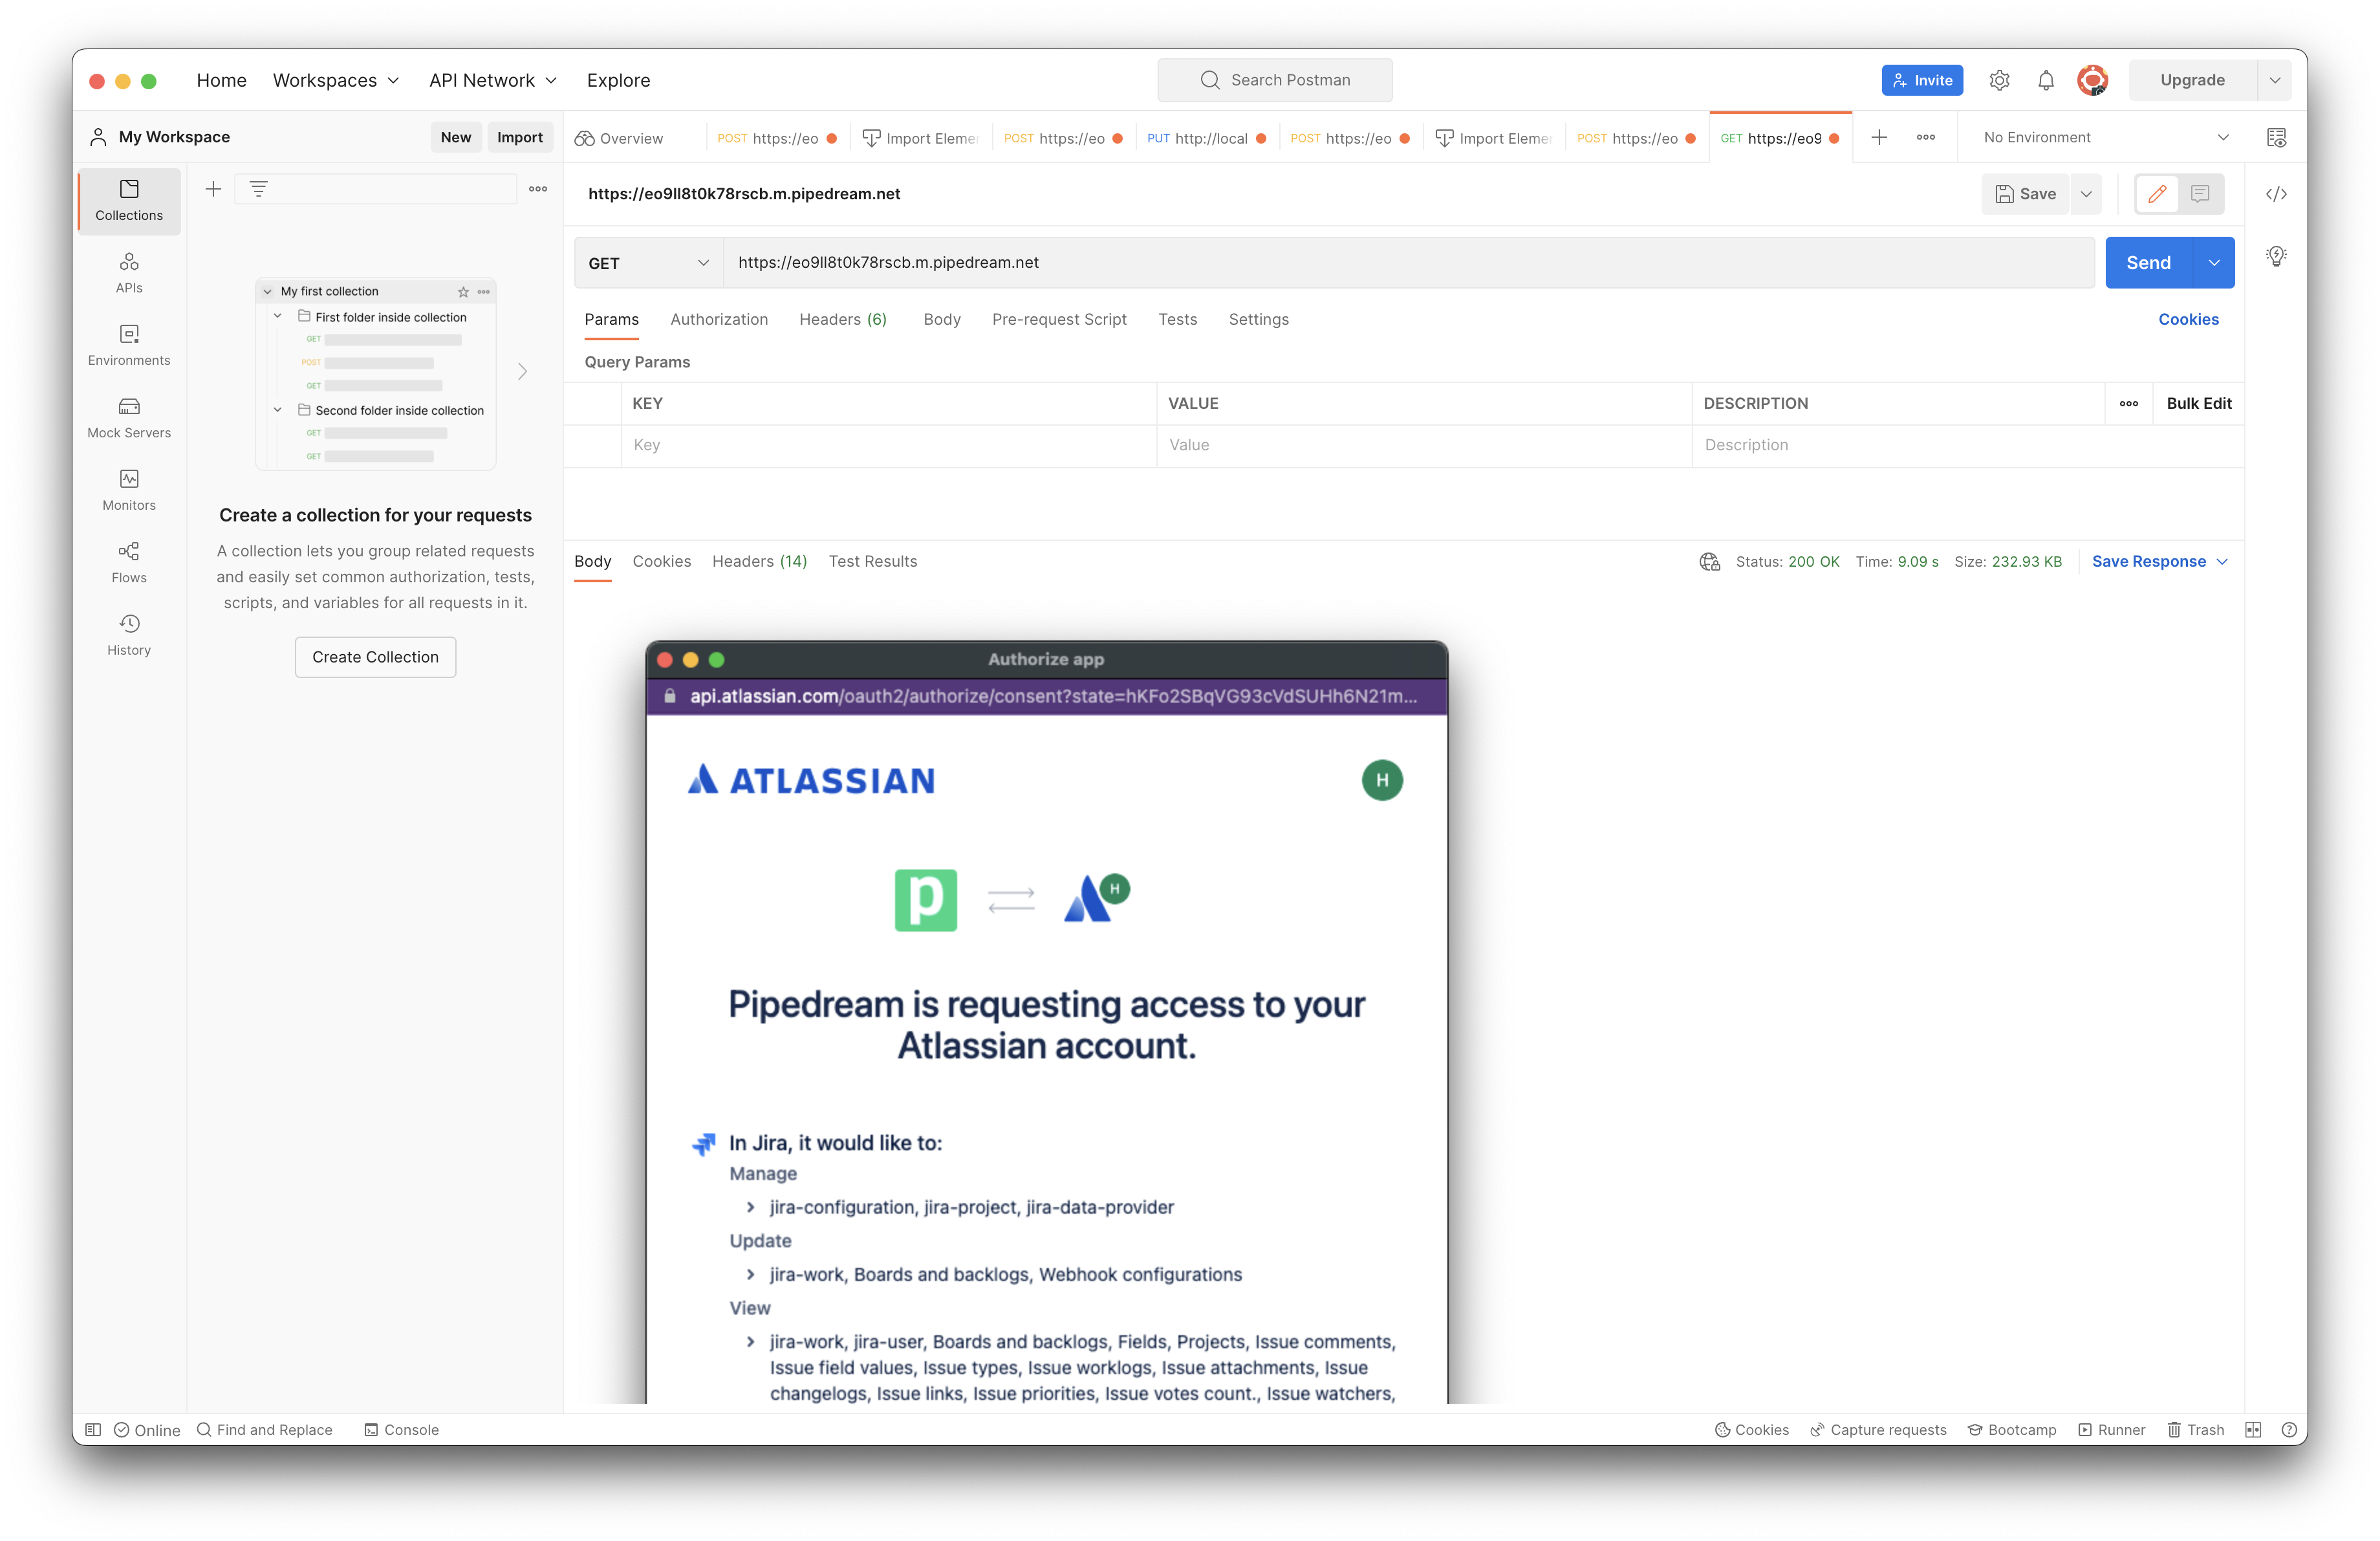The width and height of the screenshot is (2380, 1541).
Task: Click the environment quick look icon
Action: coord(2276,137)
